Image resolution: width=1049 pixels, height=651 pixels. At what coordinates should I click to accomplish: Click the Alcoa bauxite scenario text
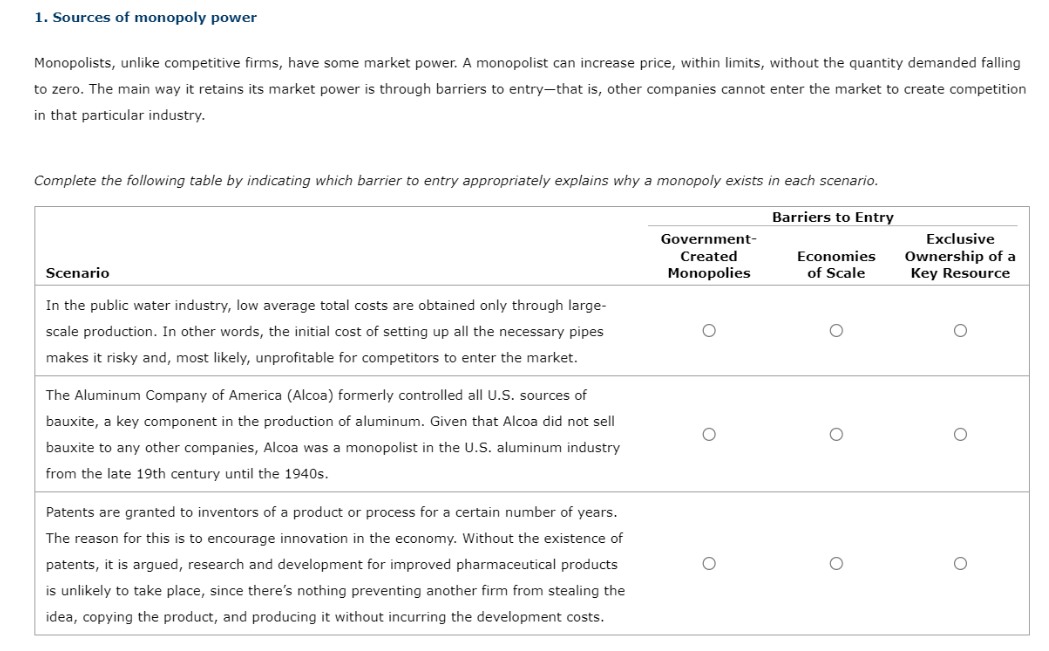pos(332,434)
